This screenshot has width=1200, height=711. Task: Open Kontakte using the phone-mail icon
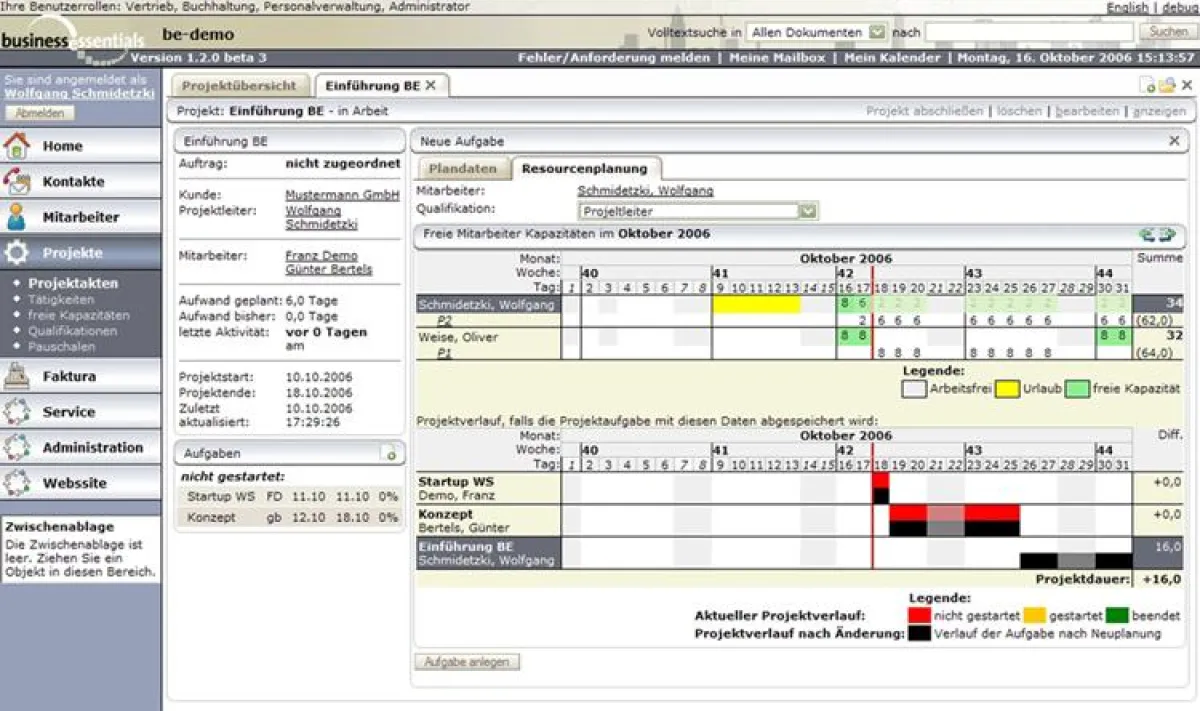click(17, 182)
